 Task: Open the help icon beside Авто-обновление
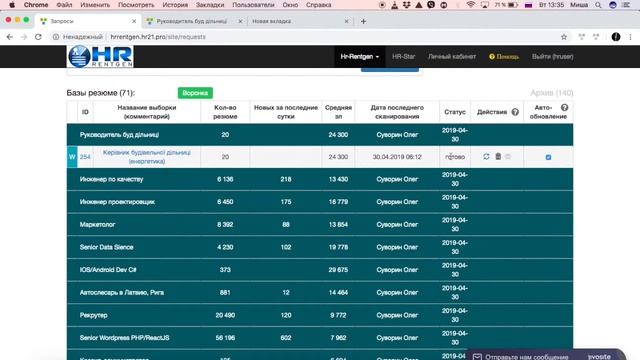coord(564,107)
